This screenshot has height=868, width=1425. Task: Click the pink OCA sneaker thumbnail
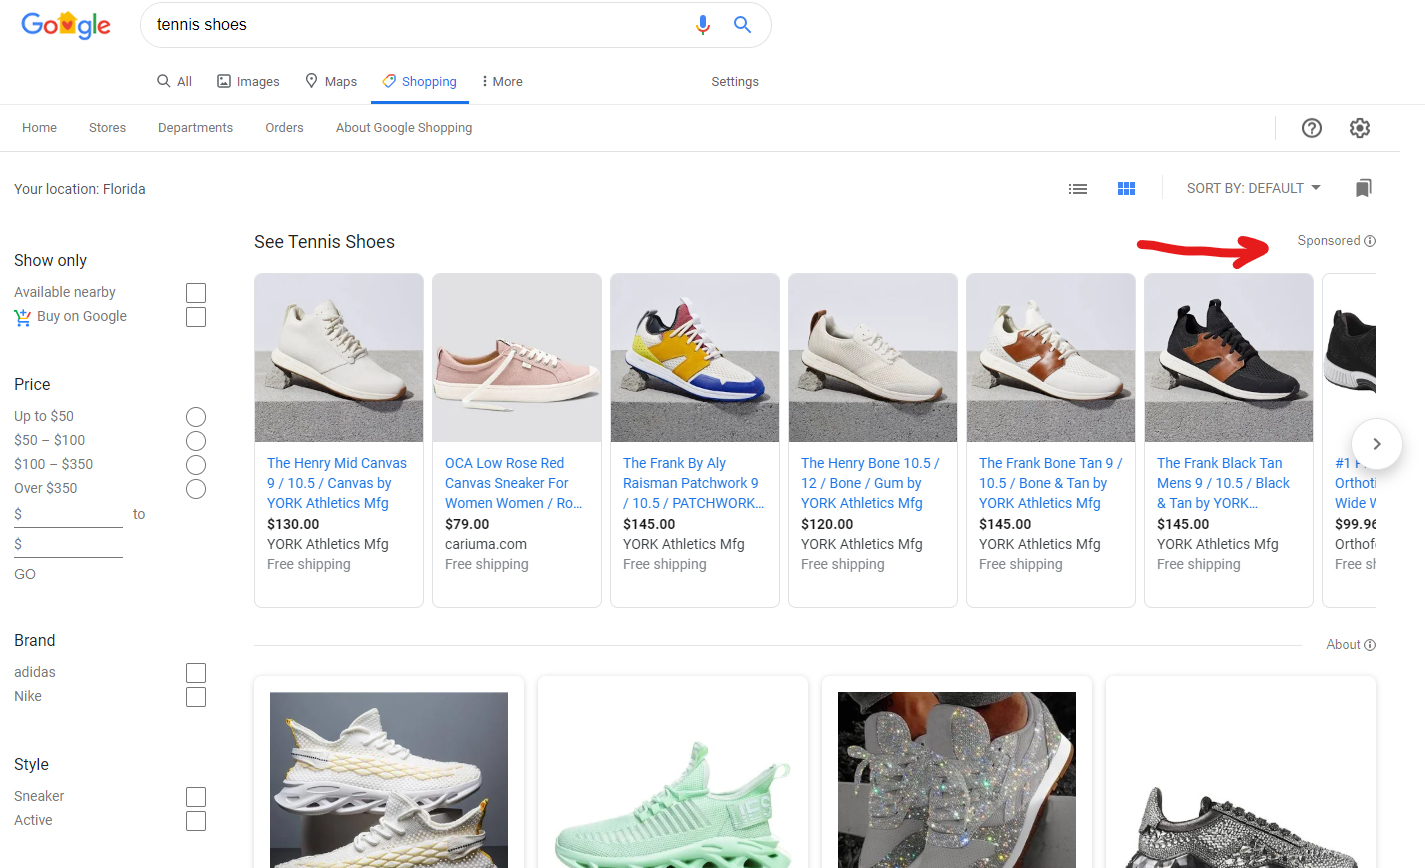pos(517,358)
